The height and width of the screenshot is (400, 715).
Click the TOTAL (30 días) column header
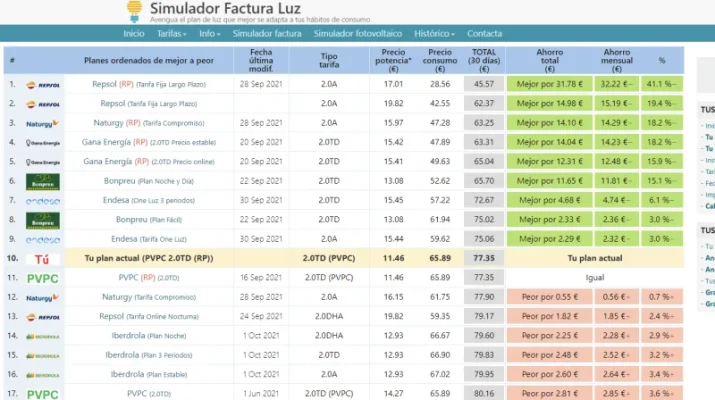pos(484,60)
